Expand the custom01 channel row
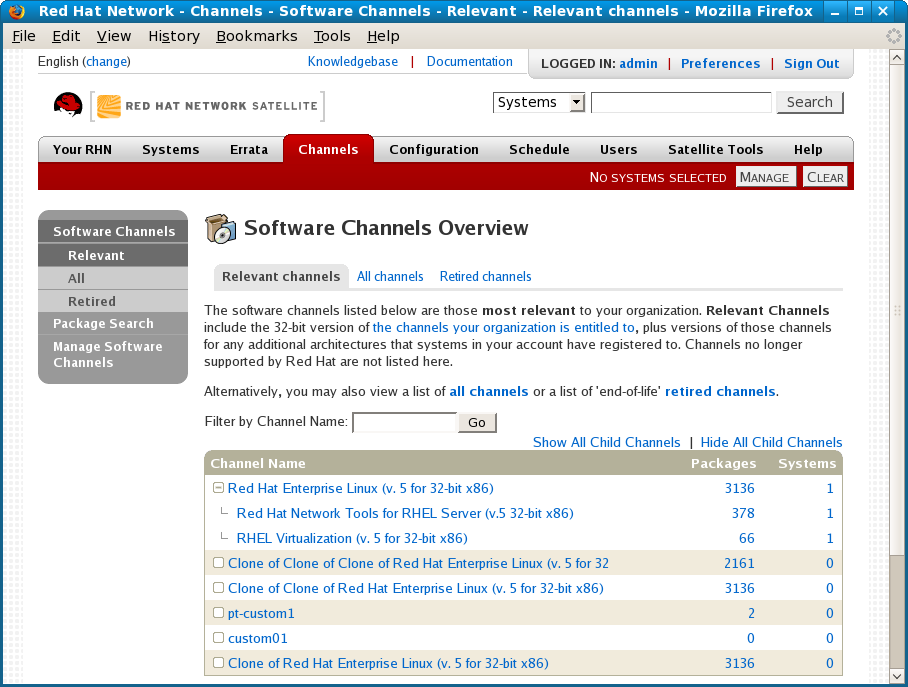 pos(218,637)
